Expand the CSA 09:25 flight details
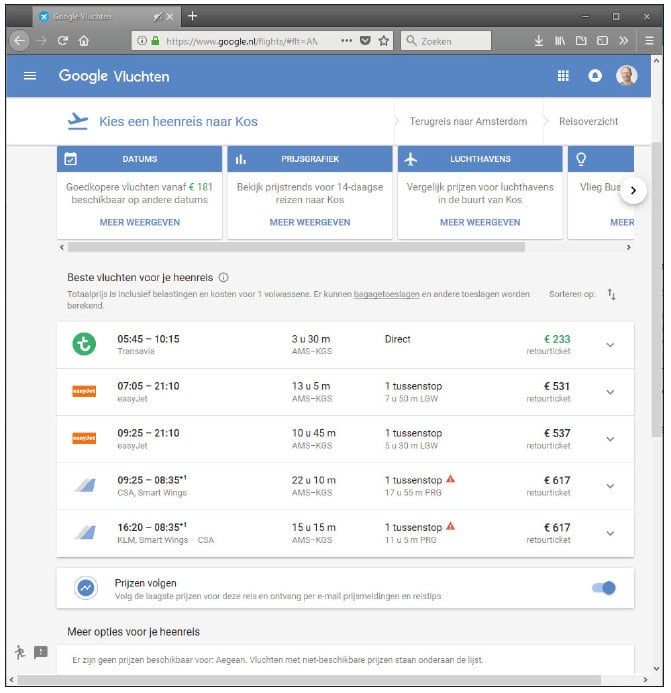This screenshot has height=693, width=671. [x=610, y=486]
